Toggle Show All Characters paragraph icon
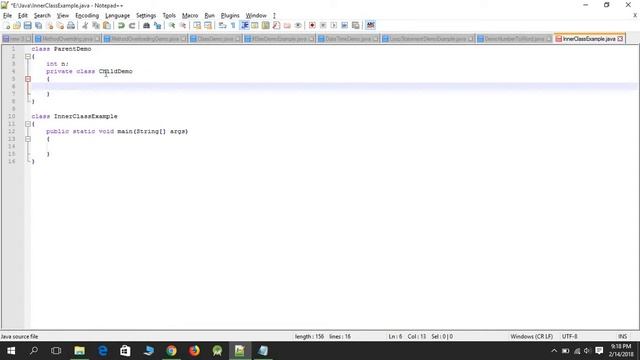The width and height of the screenshot is (640, 360). (233, 25)
